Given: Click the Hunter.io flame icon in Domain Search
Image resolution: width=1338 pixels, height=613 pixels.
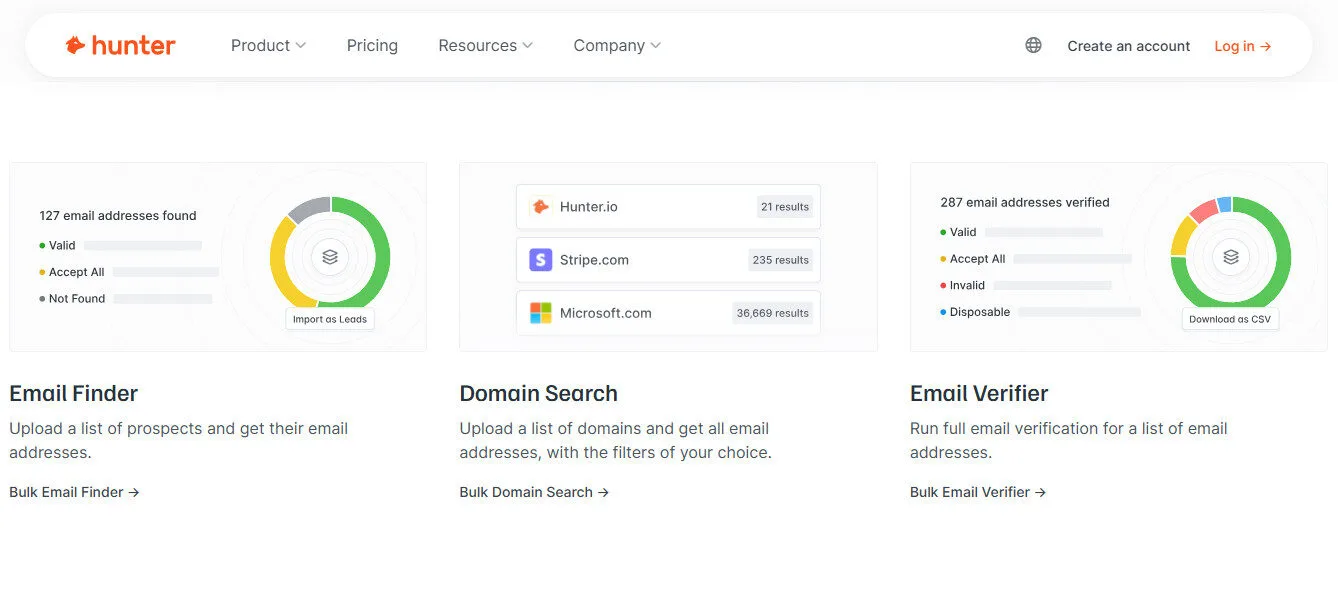Looking at the screenshot, I should coord(541,207).
